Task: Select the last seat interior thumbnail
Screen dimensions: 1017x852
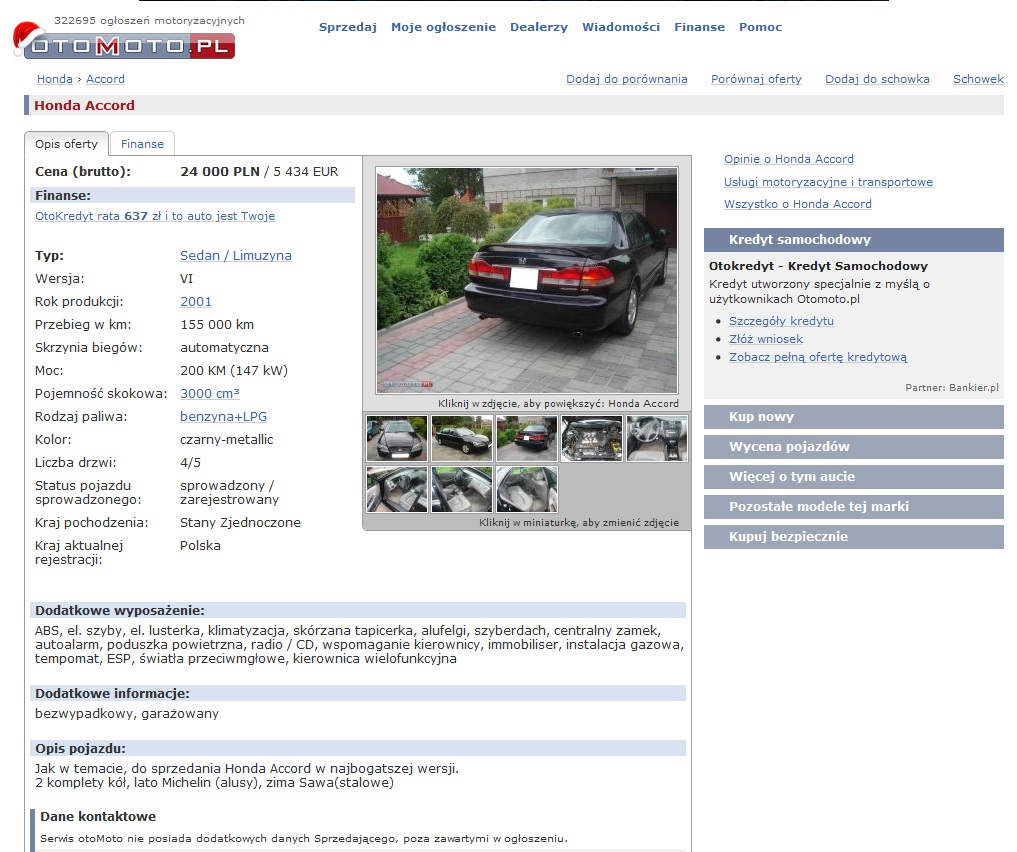Action: click(527, 490)
